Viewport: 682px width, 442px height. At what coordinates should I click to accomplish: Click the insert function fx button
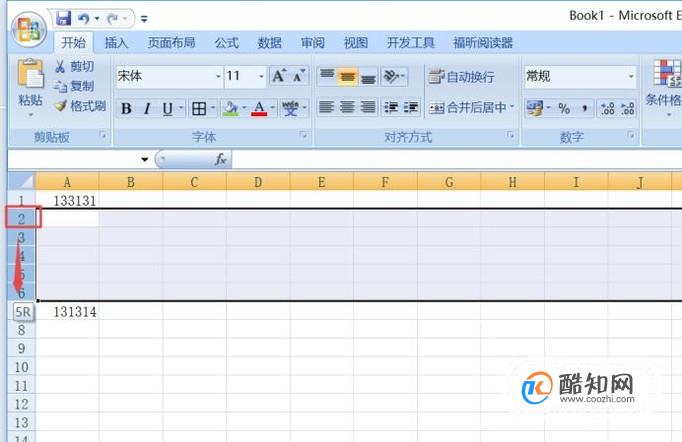click(x=221, y=160)
